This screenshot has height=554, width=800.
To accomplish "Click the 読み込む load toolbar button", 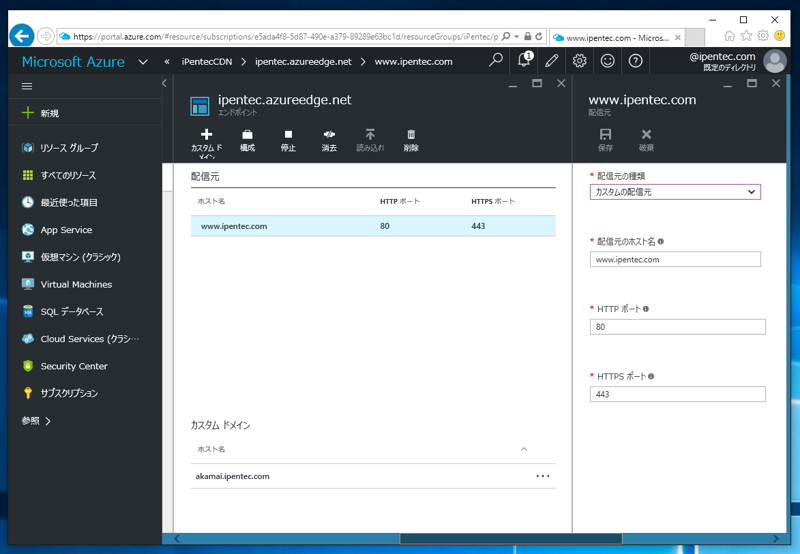I will point(370,140).
